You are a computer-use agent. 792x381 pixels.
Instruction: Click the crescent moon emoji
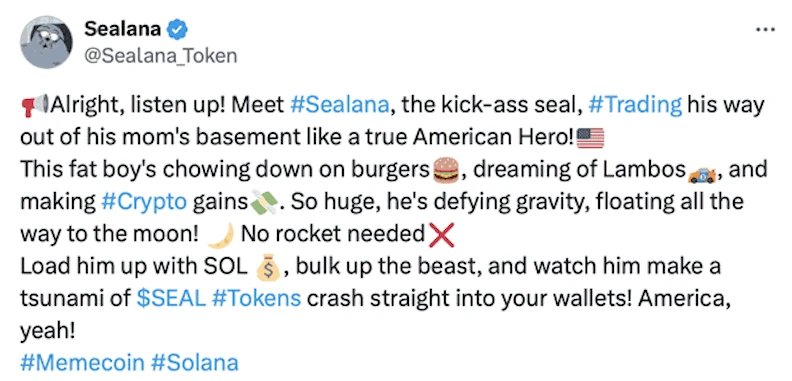point(222,235)
